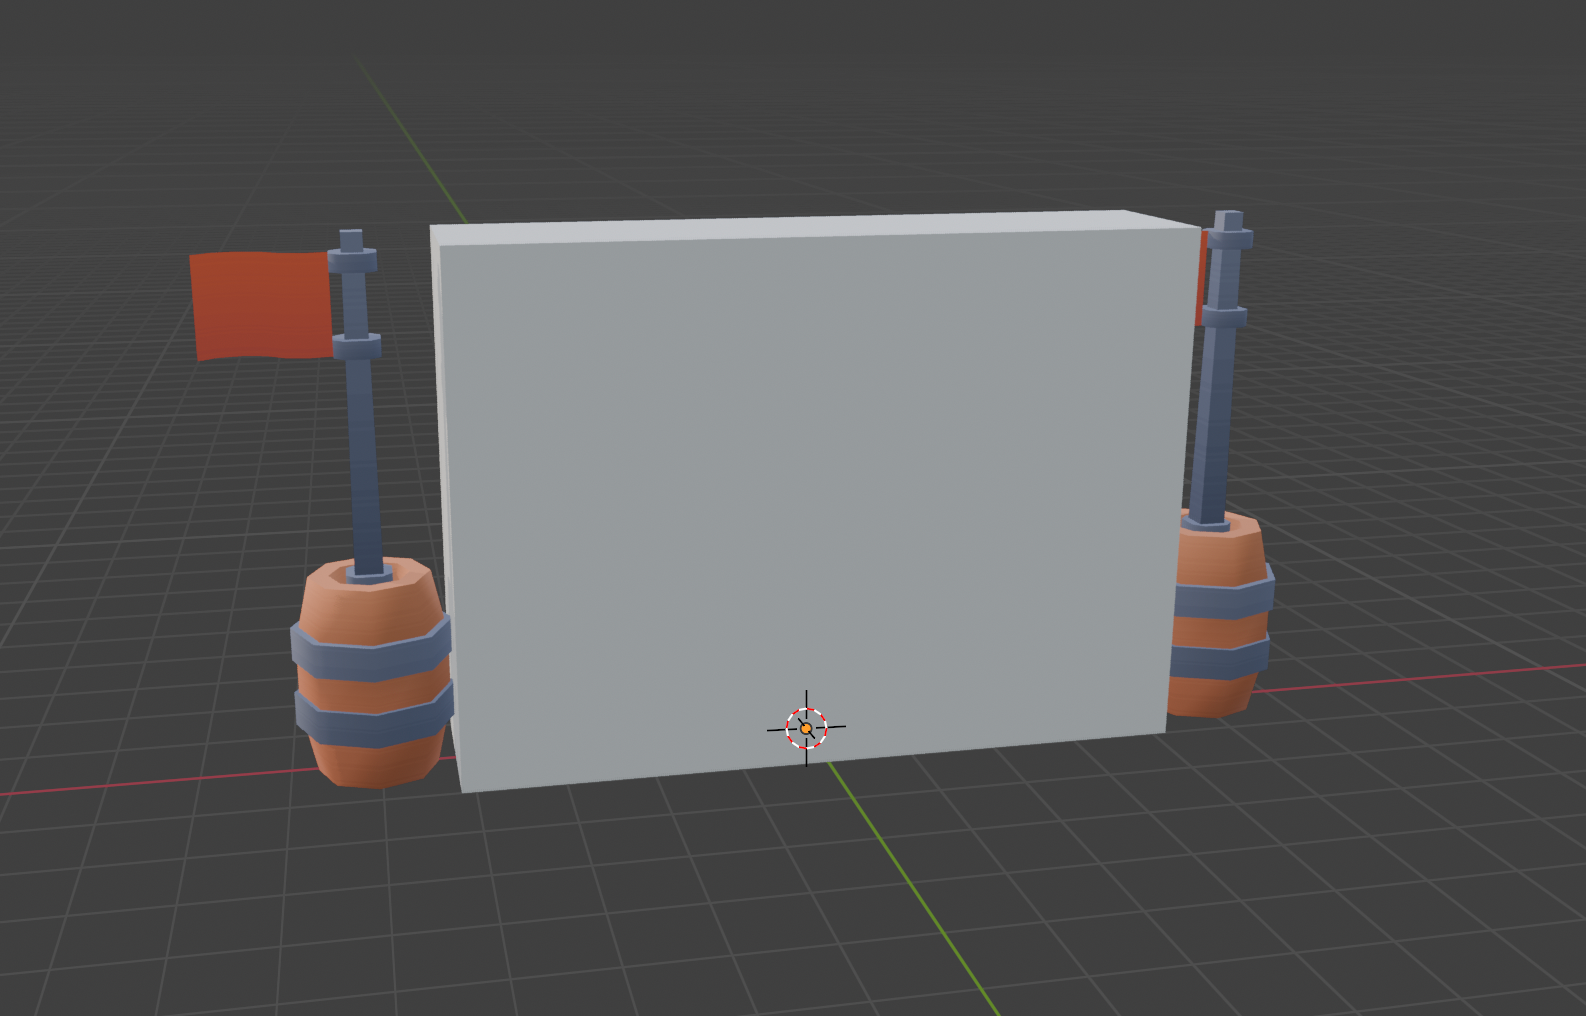Click the 3D cursor crosshair
Screen dimensions: 1586x1016
[x=806, y=728]
